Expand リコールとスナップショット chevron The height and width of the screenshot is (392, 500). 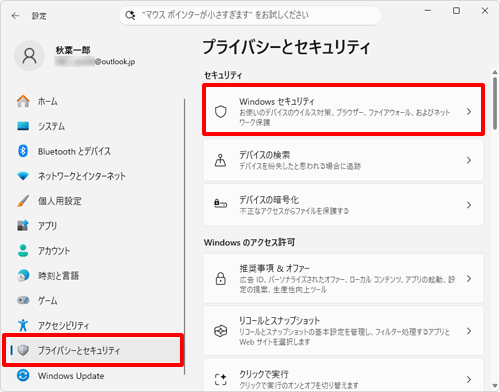[469, 331]
